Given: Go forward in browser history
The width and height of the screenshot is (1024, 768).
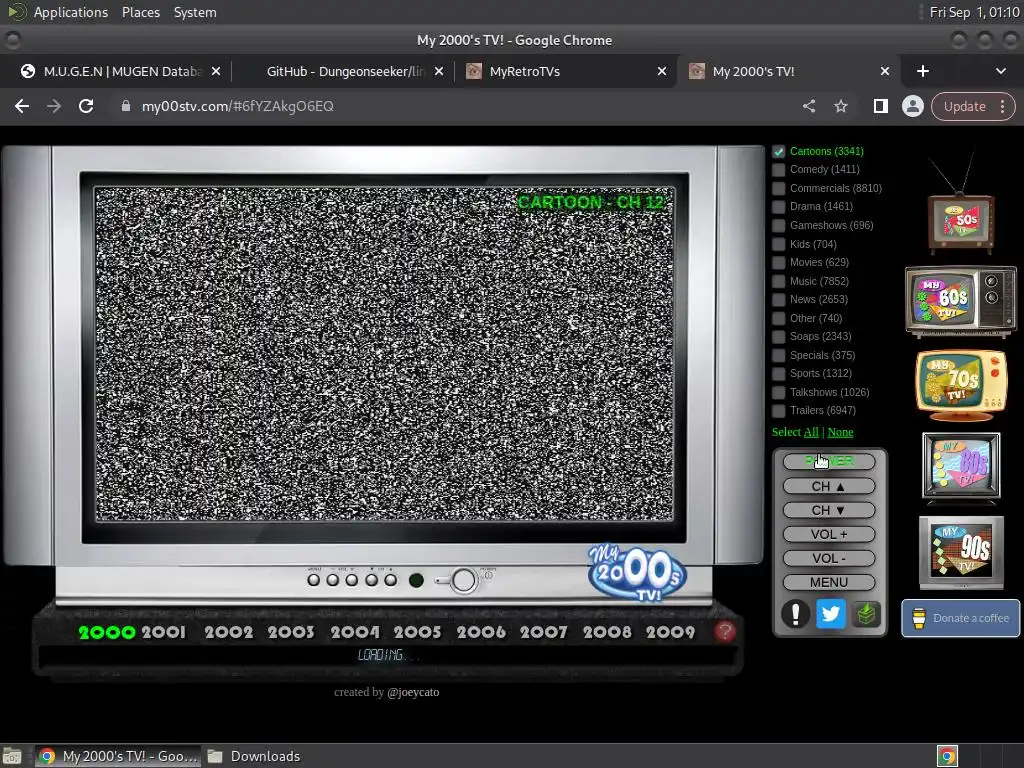Looking at the screenshot, I should pos(54,106).
